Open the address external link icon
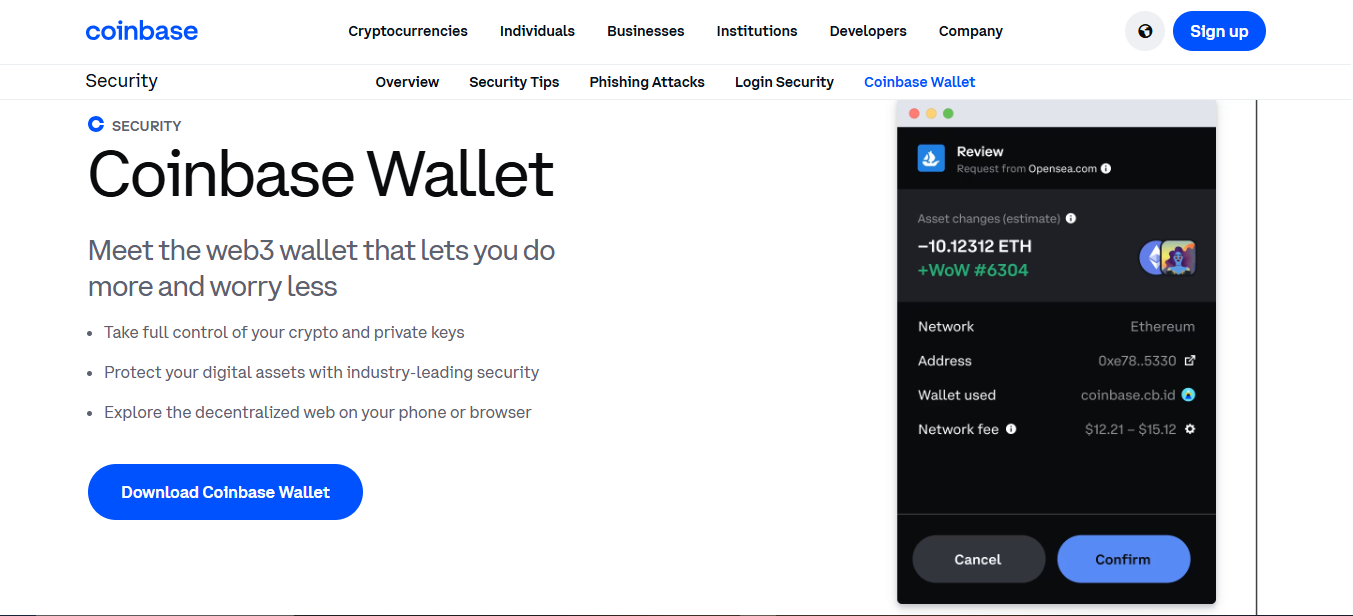The width and height of the screenshot is (1353, 616). pyautogui.click(x=1189, y=361)
